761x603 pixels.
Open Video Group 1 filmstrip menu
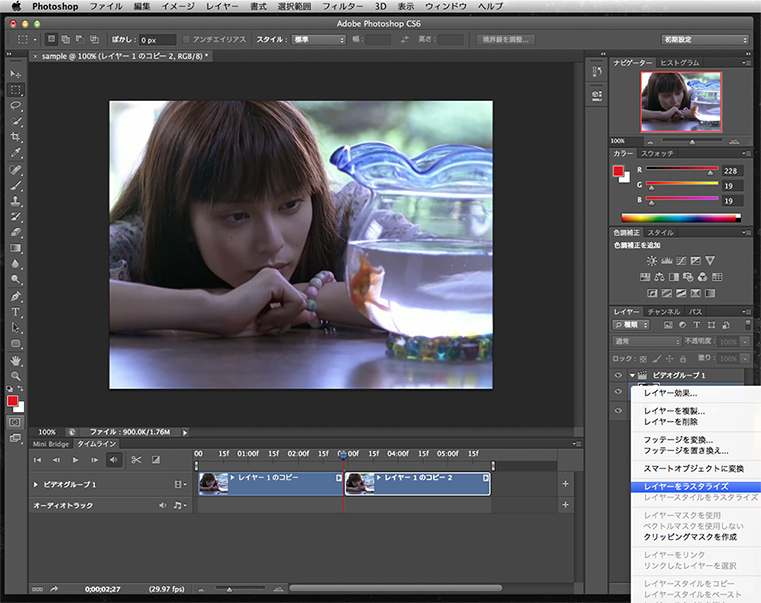(x=180, y=484)
